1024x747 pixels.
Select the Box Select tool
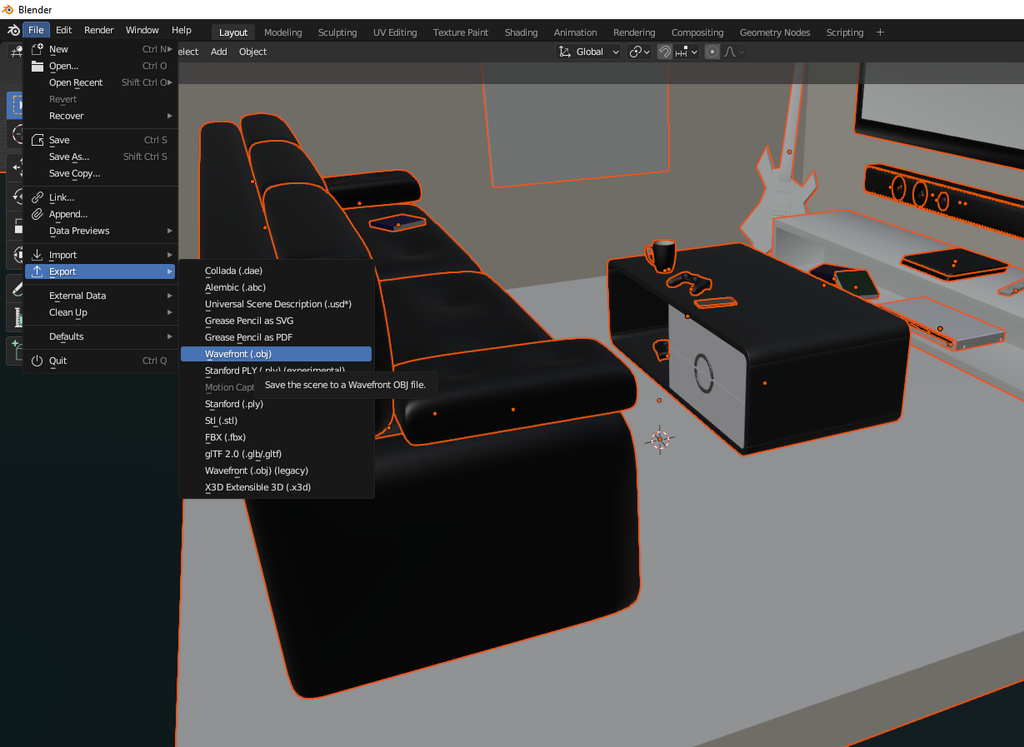(x=15, y=104)
